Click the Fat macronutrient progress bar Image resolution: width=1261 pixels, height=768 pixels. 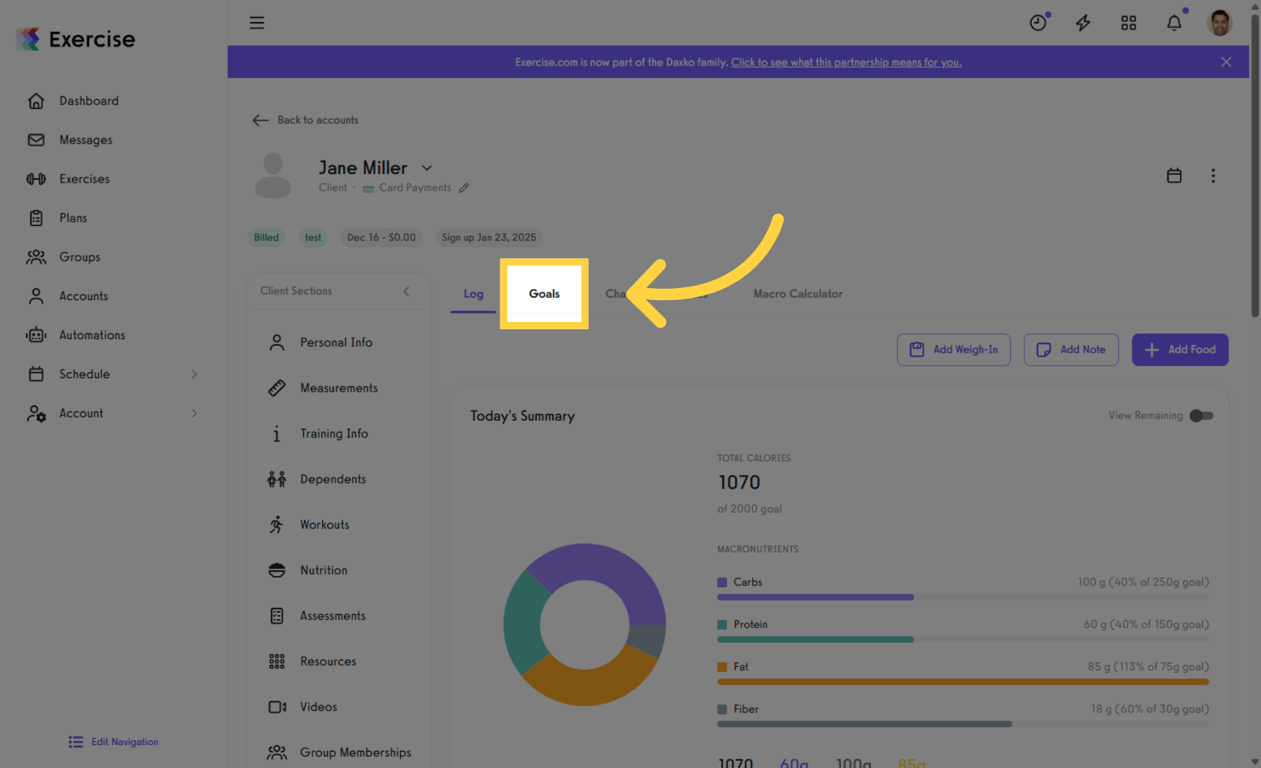tap(962, 681)
